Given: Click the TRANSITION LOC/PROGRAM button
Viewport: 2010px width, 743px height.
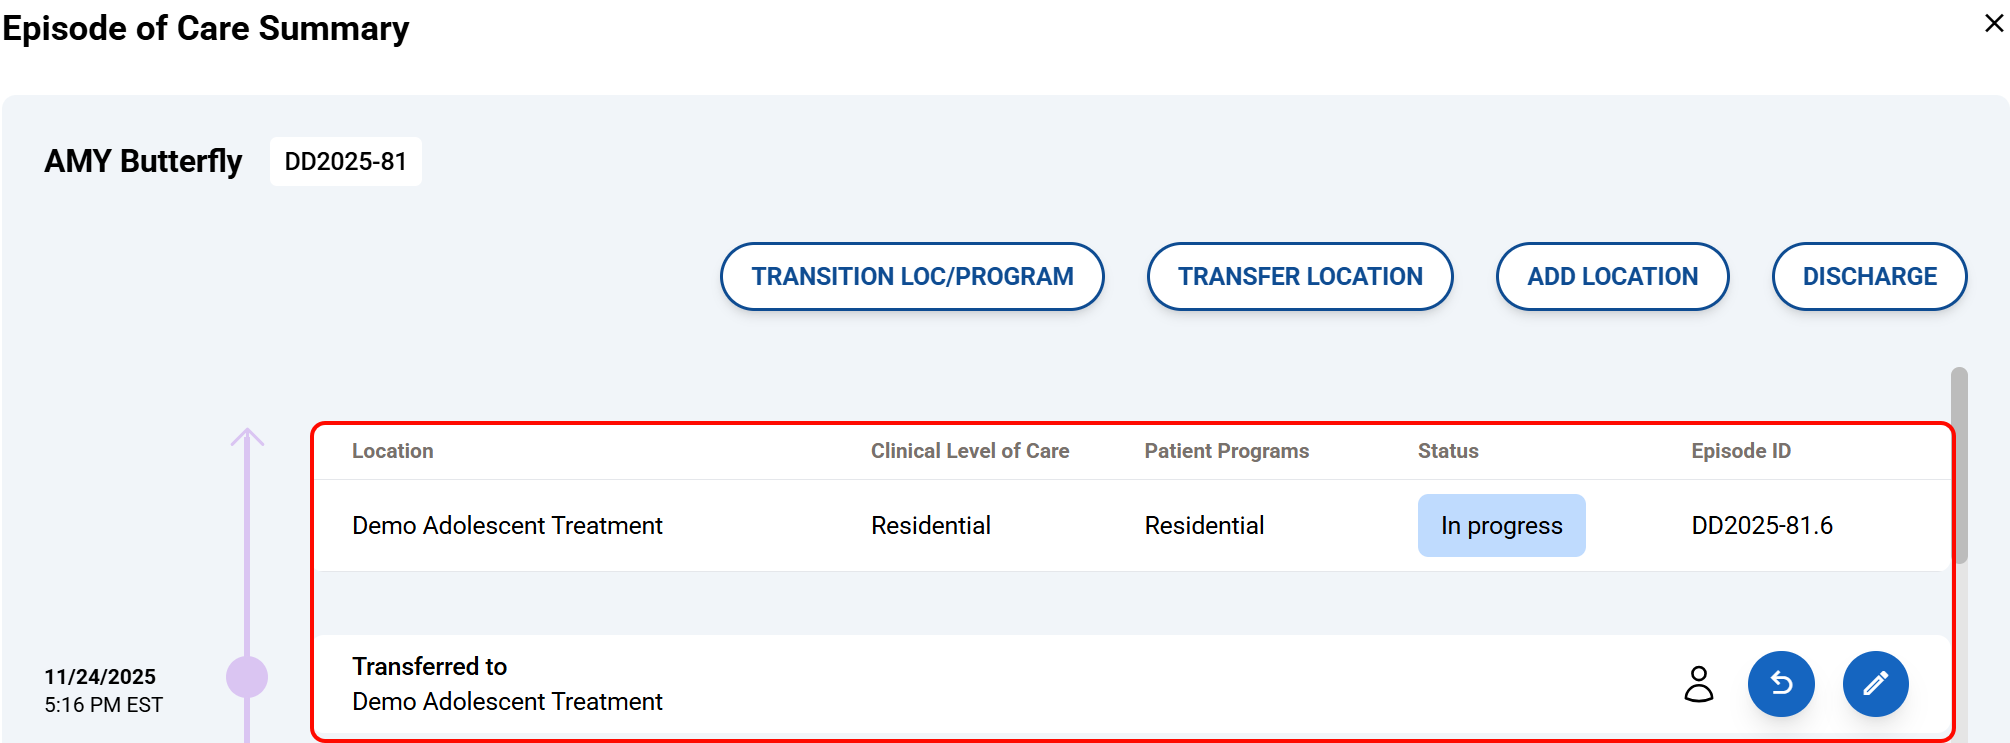Looking at the screenshot, I should point(912,276).
